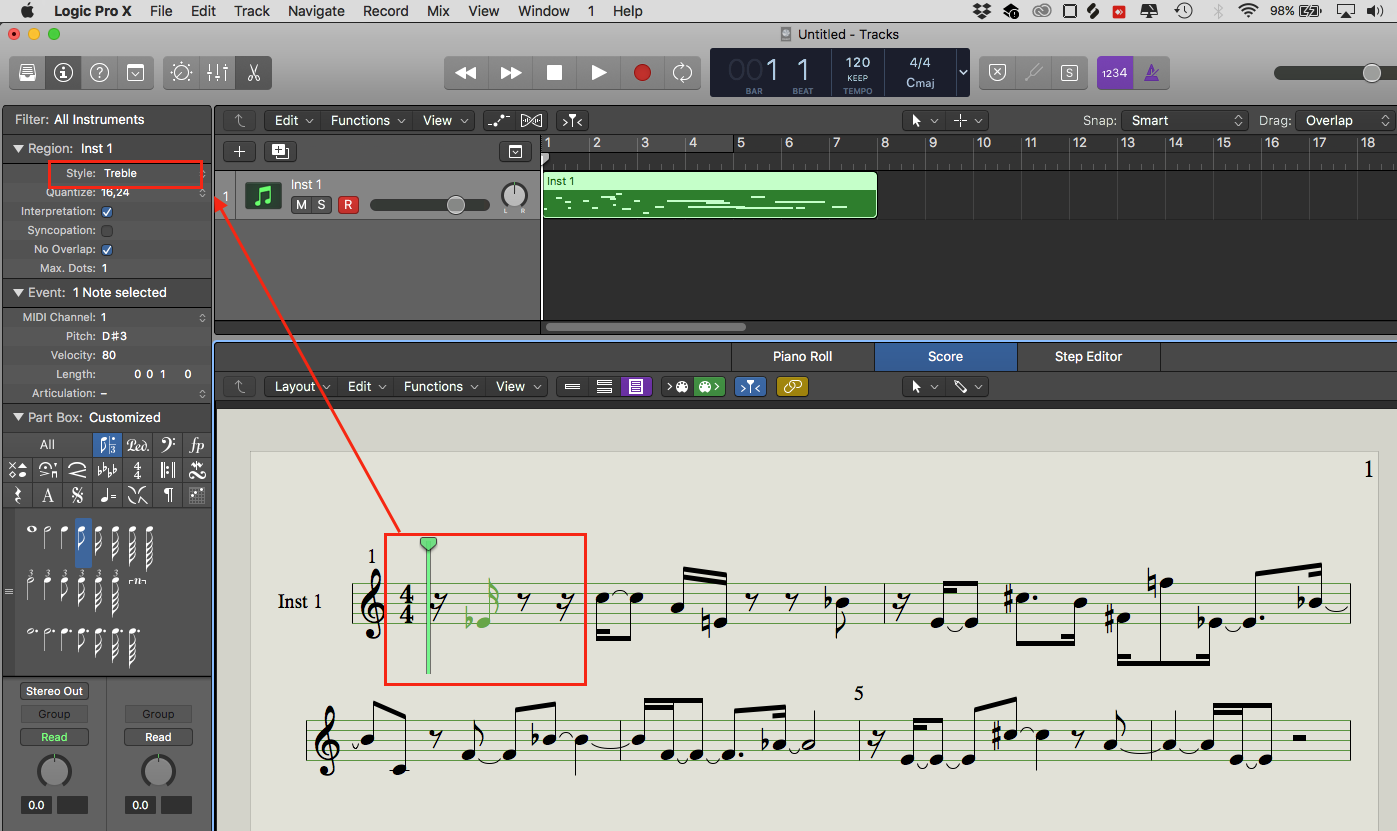
Task: Click the add track plus button
Action: (x=239, y=151)
